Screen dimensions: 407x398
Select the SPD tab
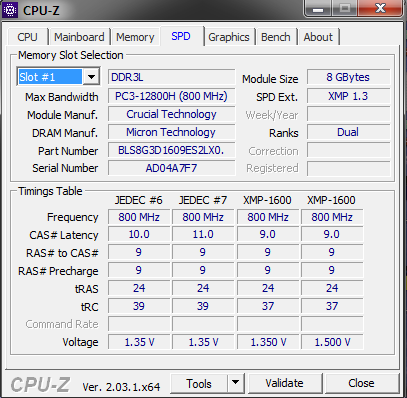pos(181,36)
